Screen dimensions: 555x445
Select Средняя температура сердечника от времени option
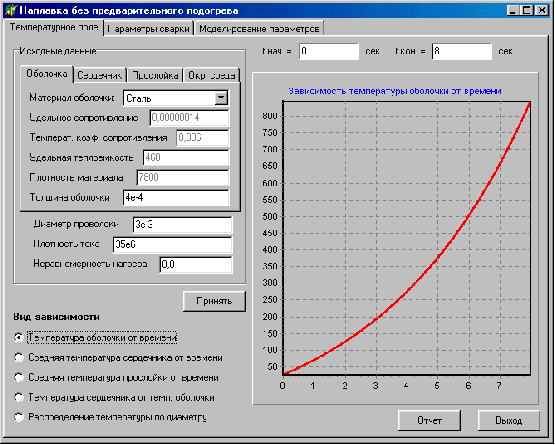pos(19,358)
